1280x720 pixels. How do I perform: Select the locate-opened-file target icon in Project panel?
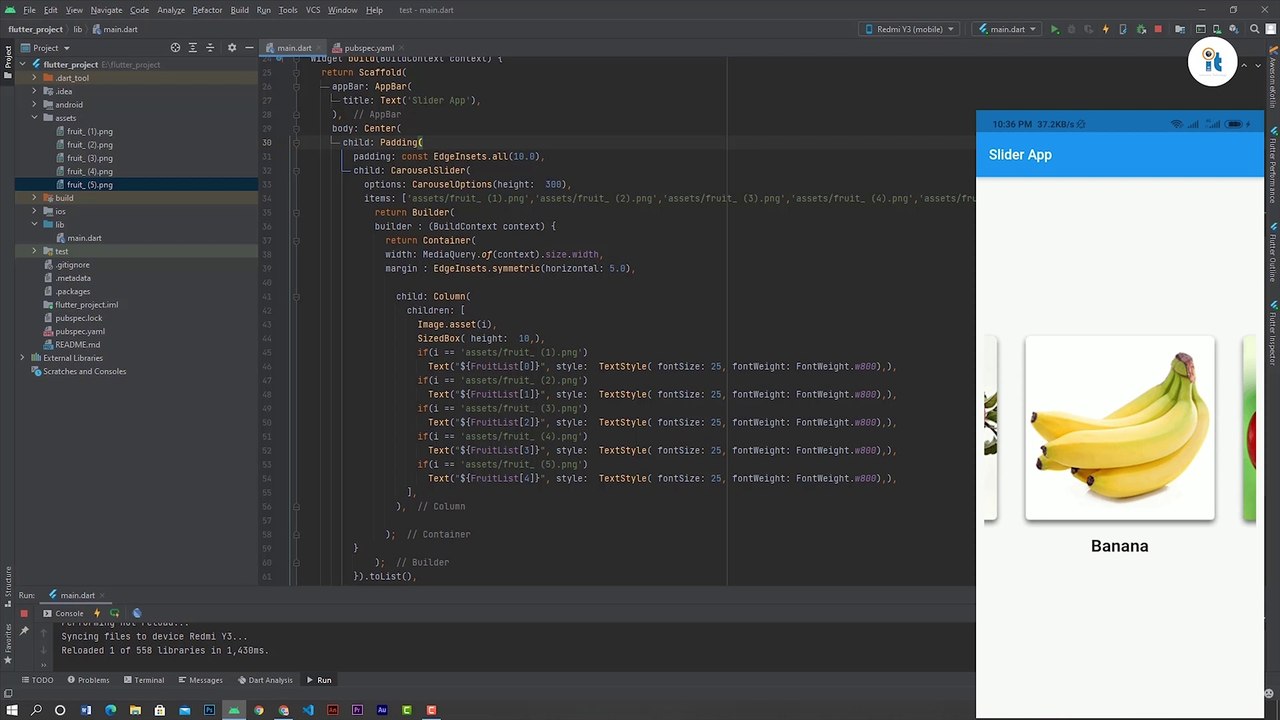click(176, 48)
